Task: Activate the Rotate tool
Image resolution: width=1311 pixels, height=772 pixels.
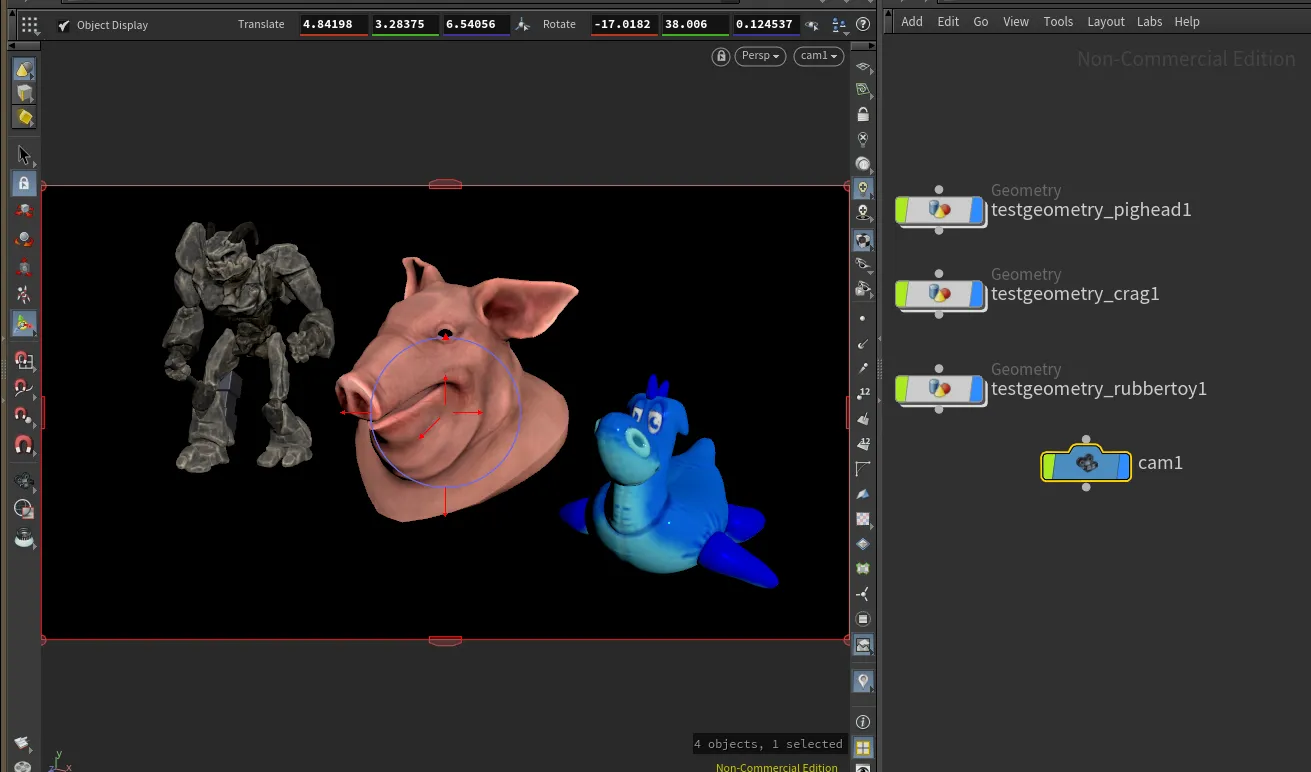Action: click(x=24, y=239)
